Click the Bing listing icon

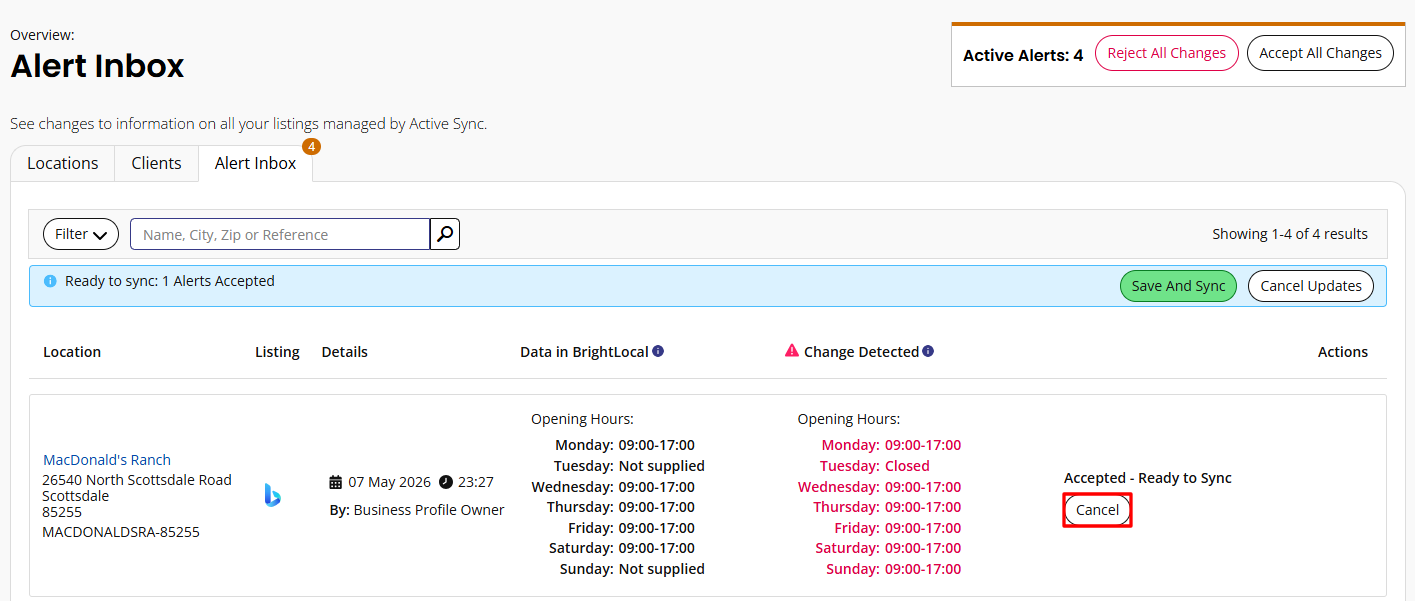click(x=272, y=495)
